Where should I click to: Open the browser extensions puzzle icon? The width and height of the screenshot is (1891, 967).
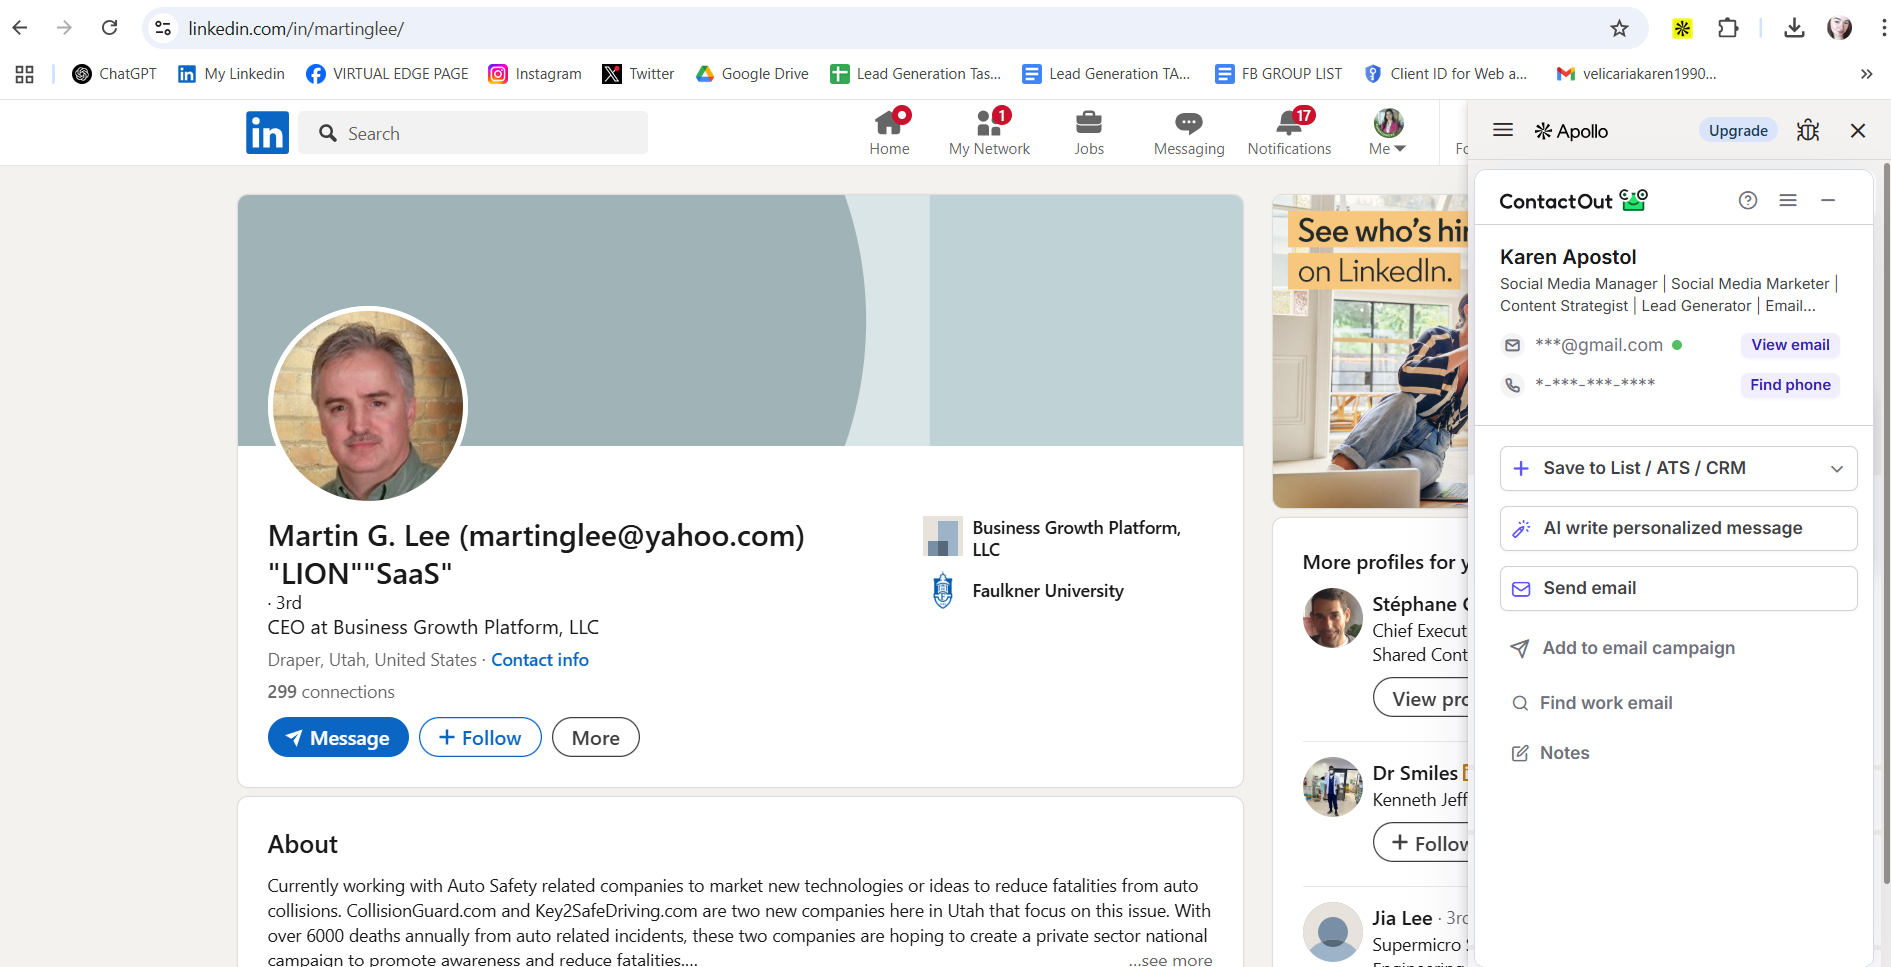pyautogui.click(x=1728, y=28)
